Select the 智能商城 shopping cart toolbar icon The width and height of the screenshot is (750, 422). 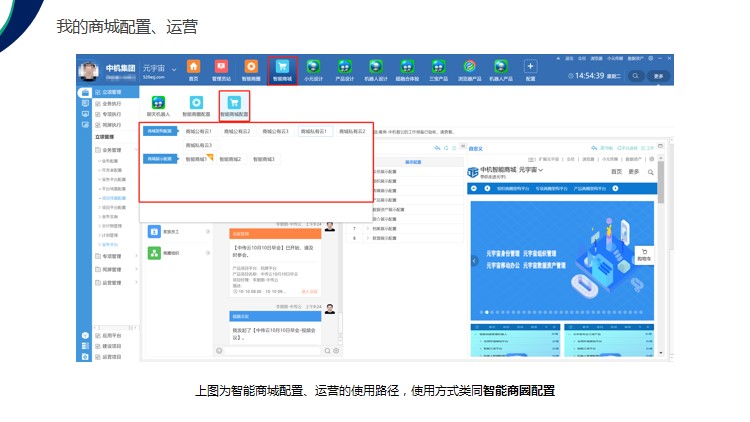coord(282,67)
